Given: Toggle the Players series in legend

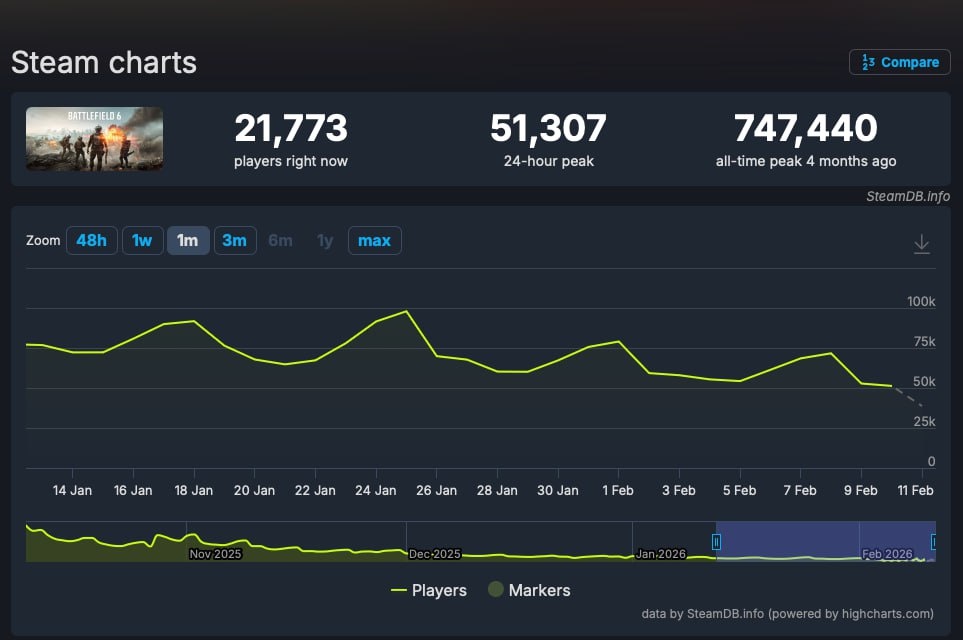Looking at the screenshot, I should coord(429,590).
